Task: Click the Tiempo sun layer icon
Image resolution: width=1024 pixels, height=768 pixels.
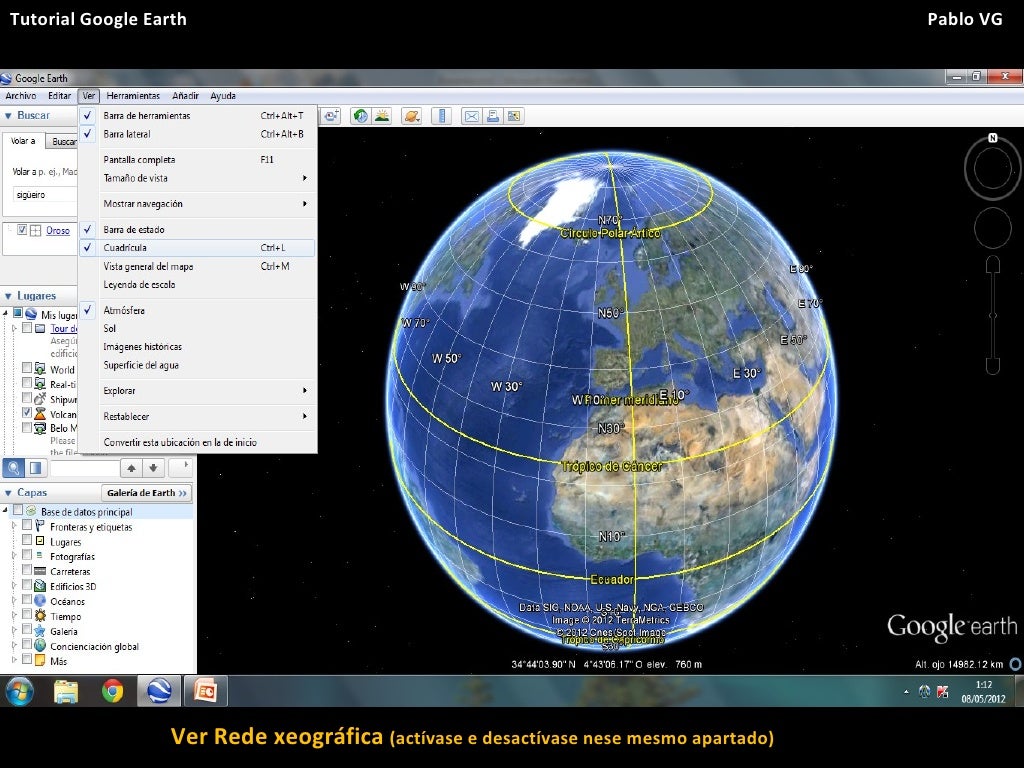Action: [40, 616]
